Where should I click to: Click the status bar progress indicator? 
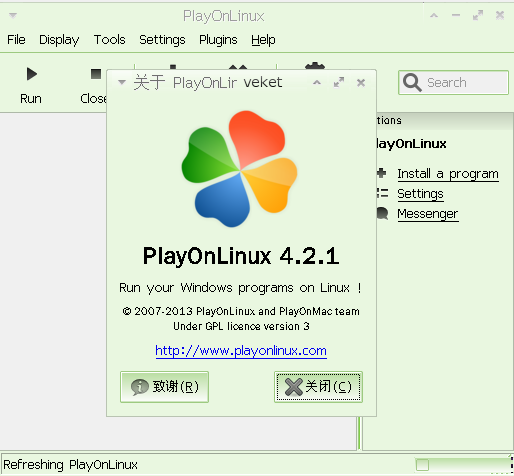tap(464, 465)
